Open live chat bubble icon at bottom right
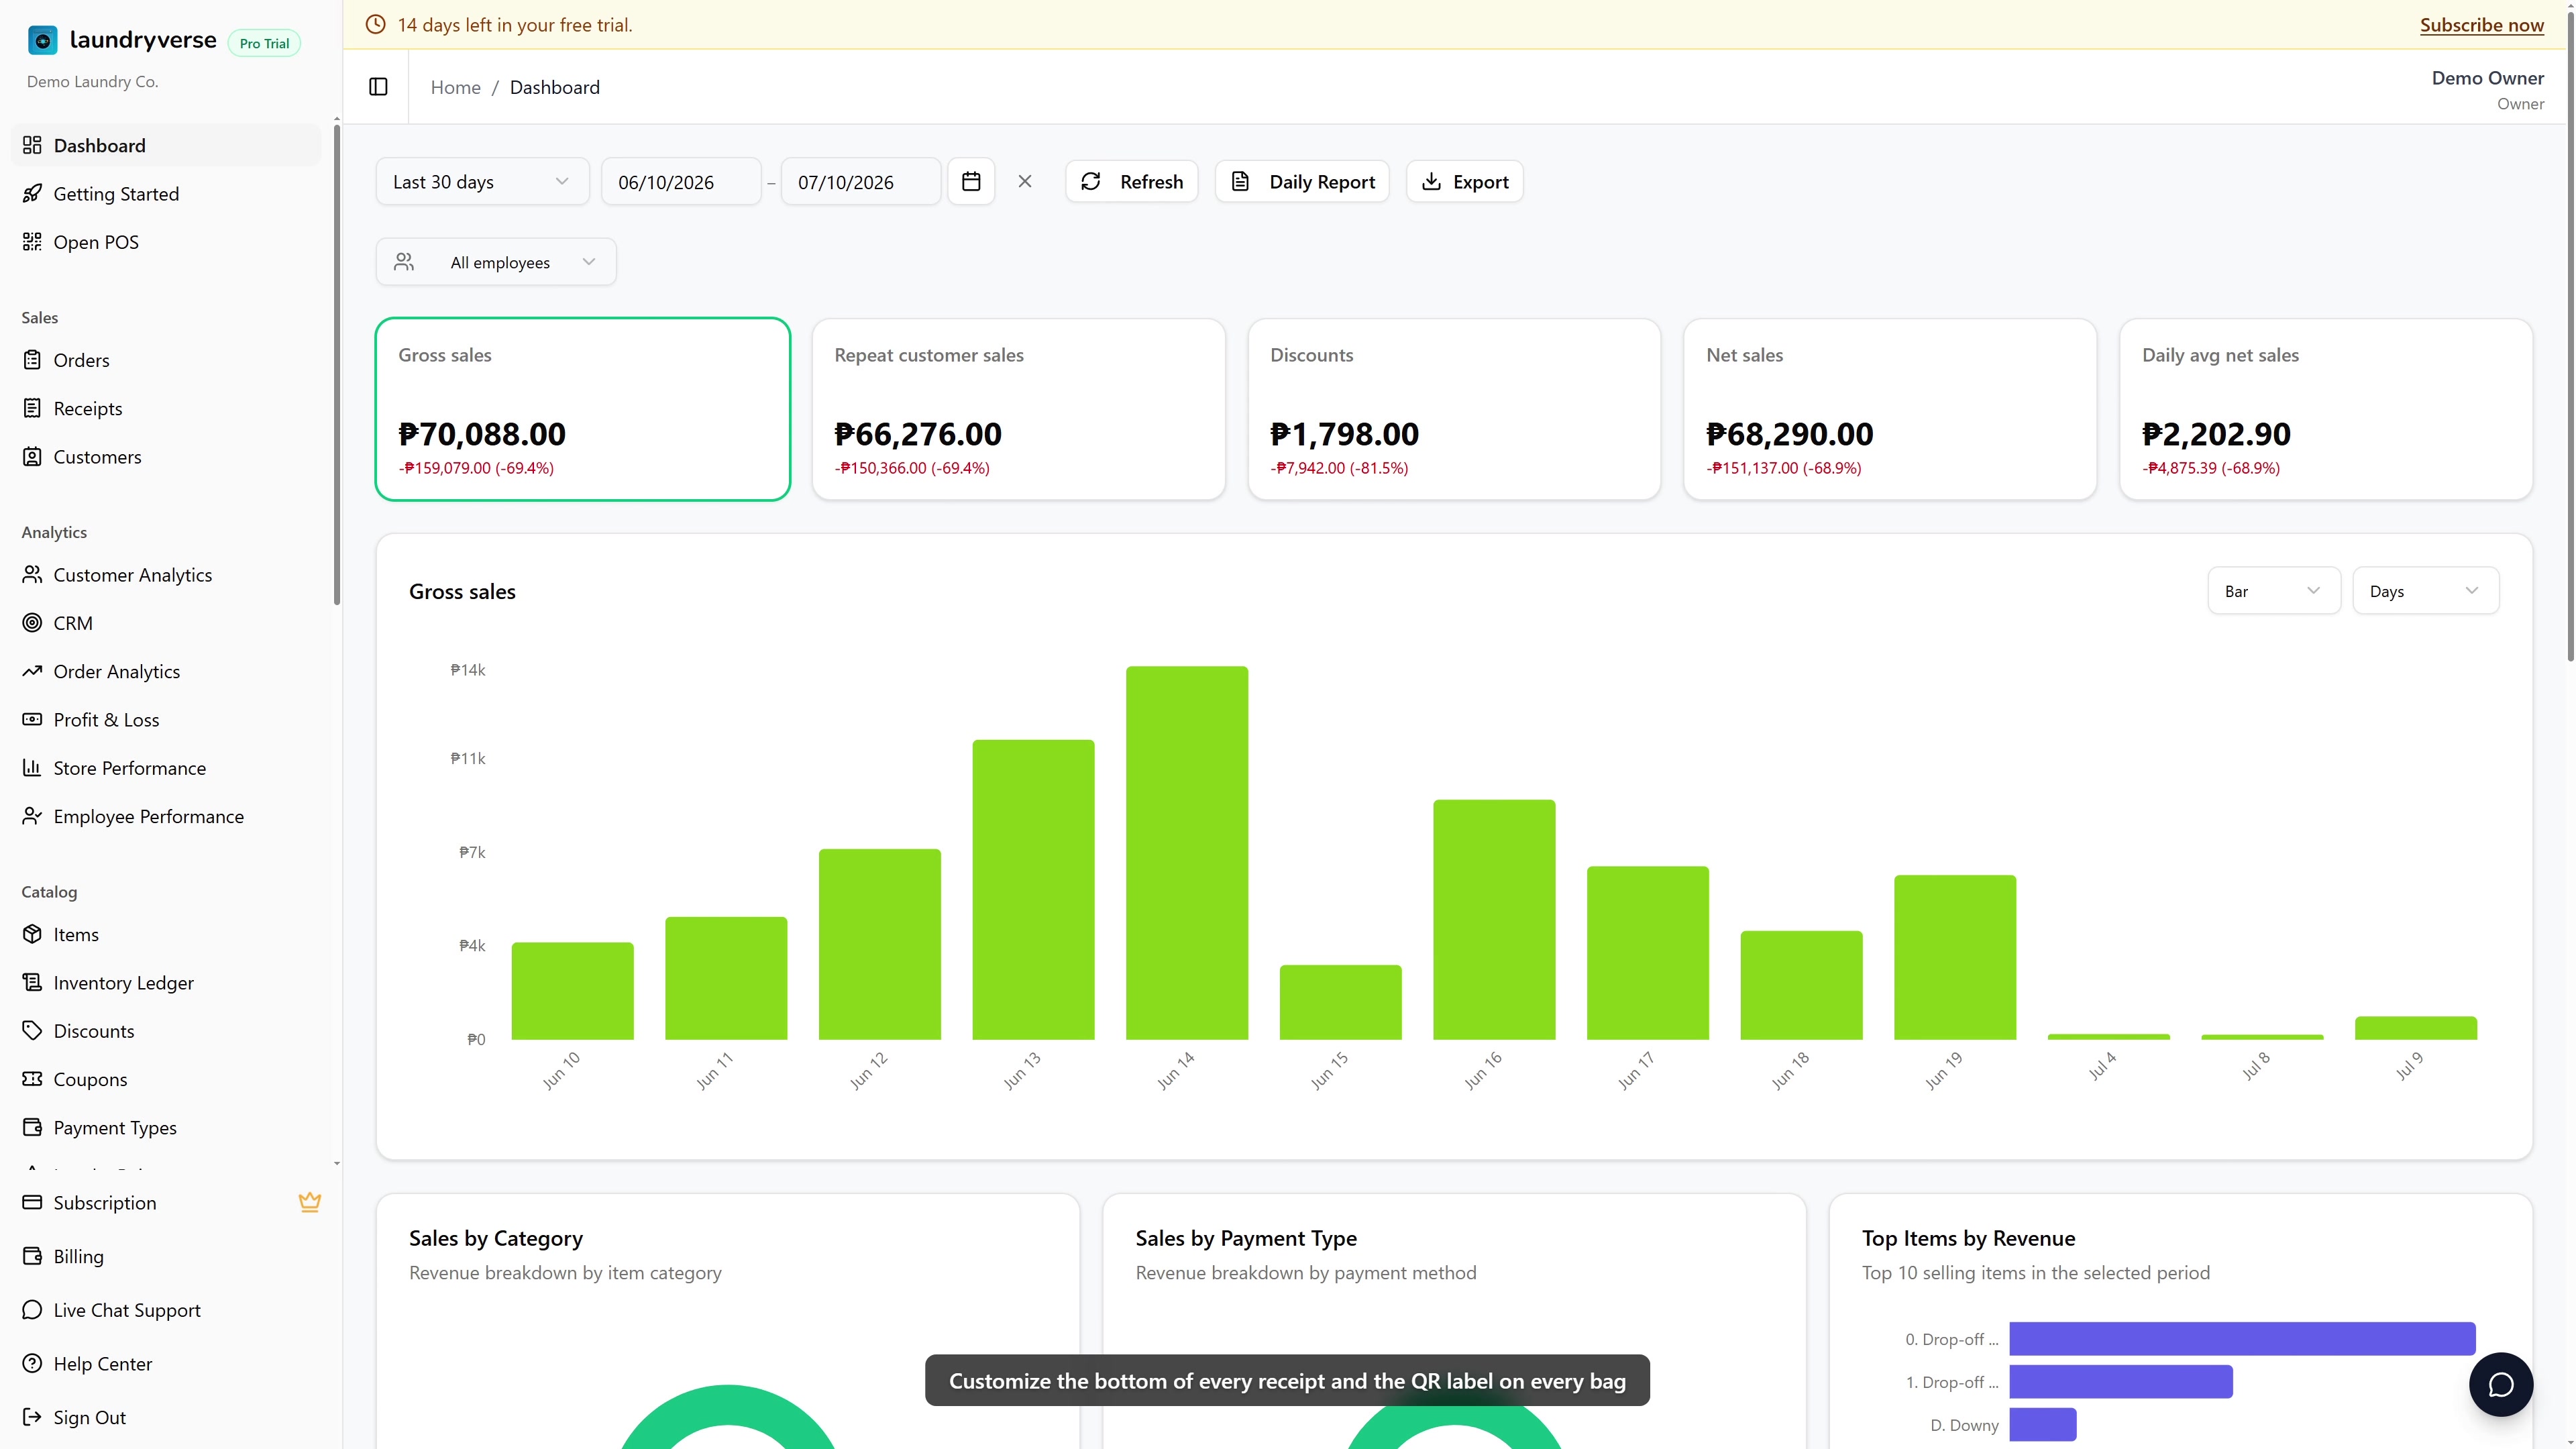Screen dimensions: 2576x1449 (2501, 1385)
